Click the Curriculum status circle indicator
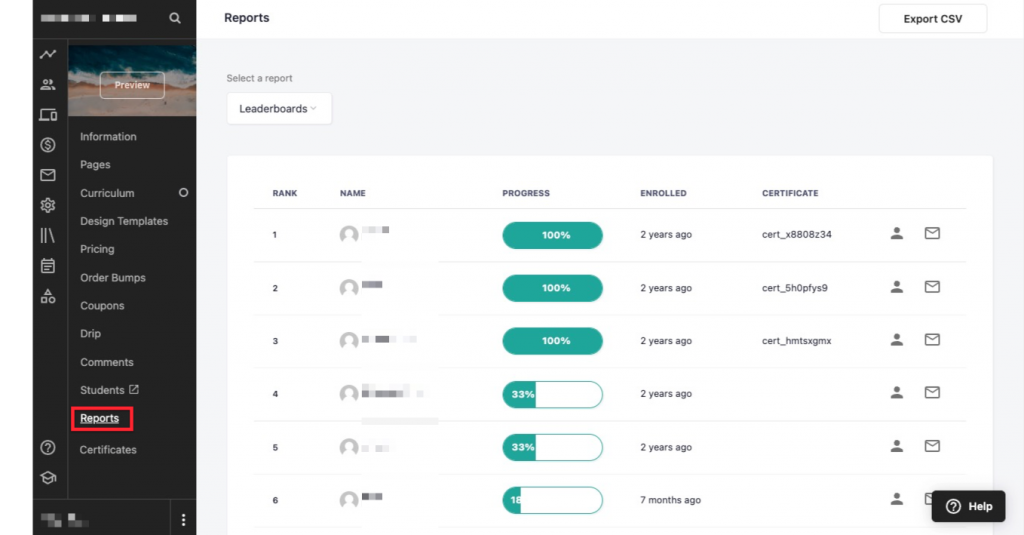Screen dimensions: 1024x535 183,192
